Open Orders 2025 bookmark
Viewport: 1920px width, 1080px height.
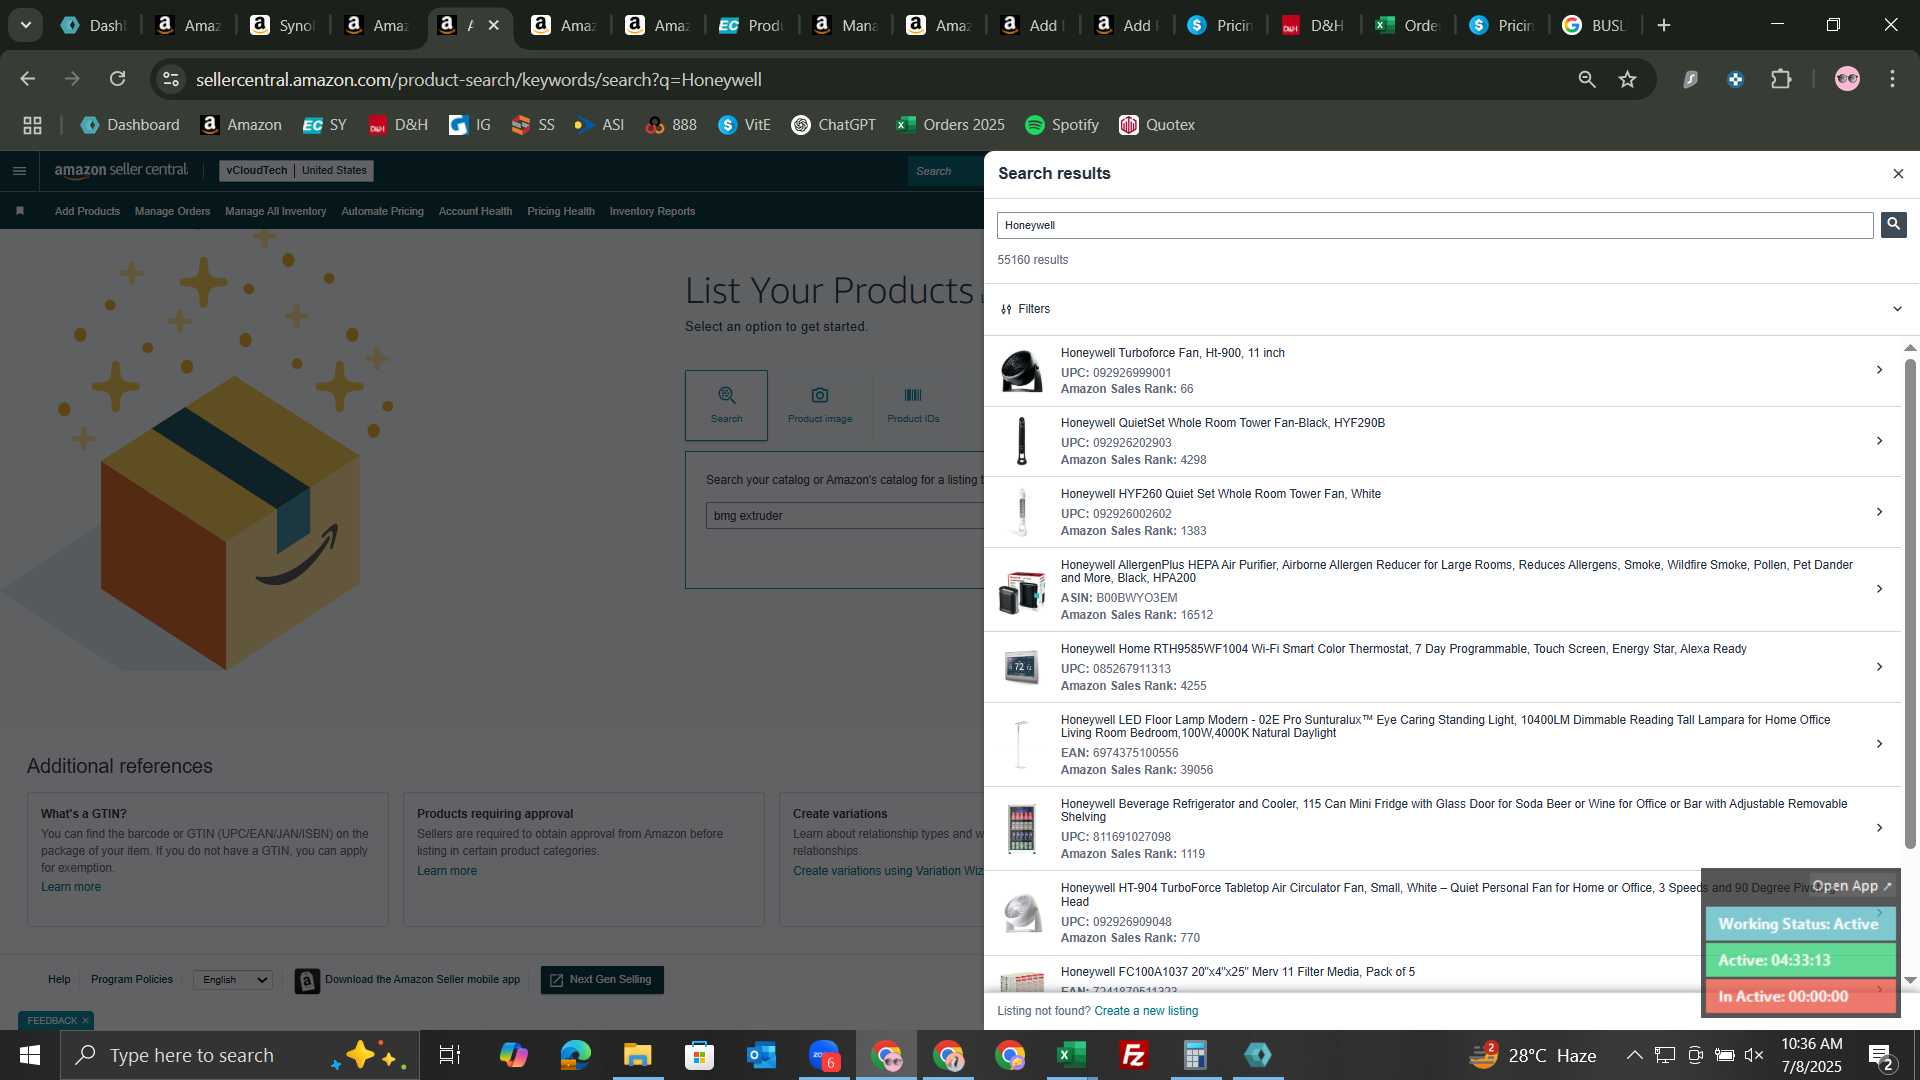click(951, 125)
